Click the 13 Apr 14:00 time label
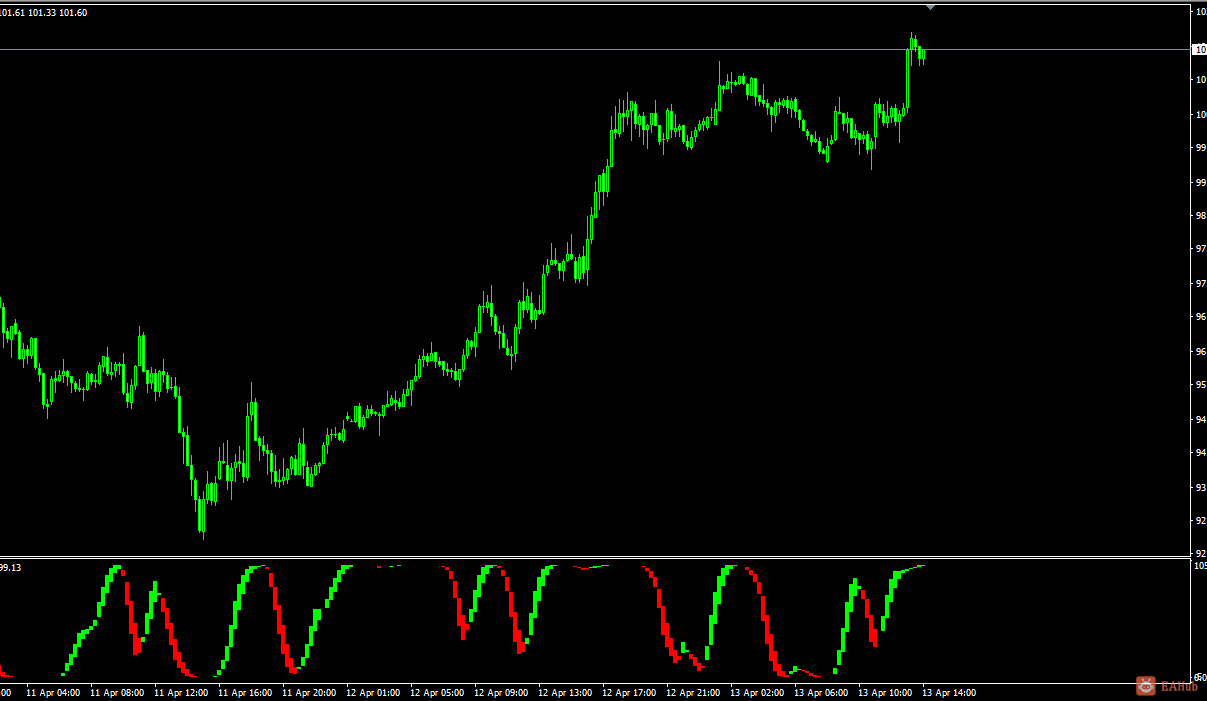The image size is (1207, 701). [x=949, y=692]
